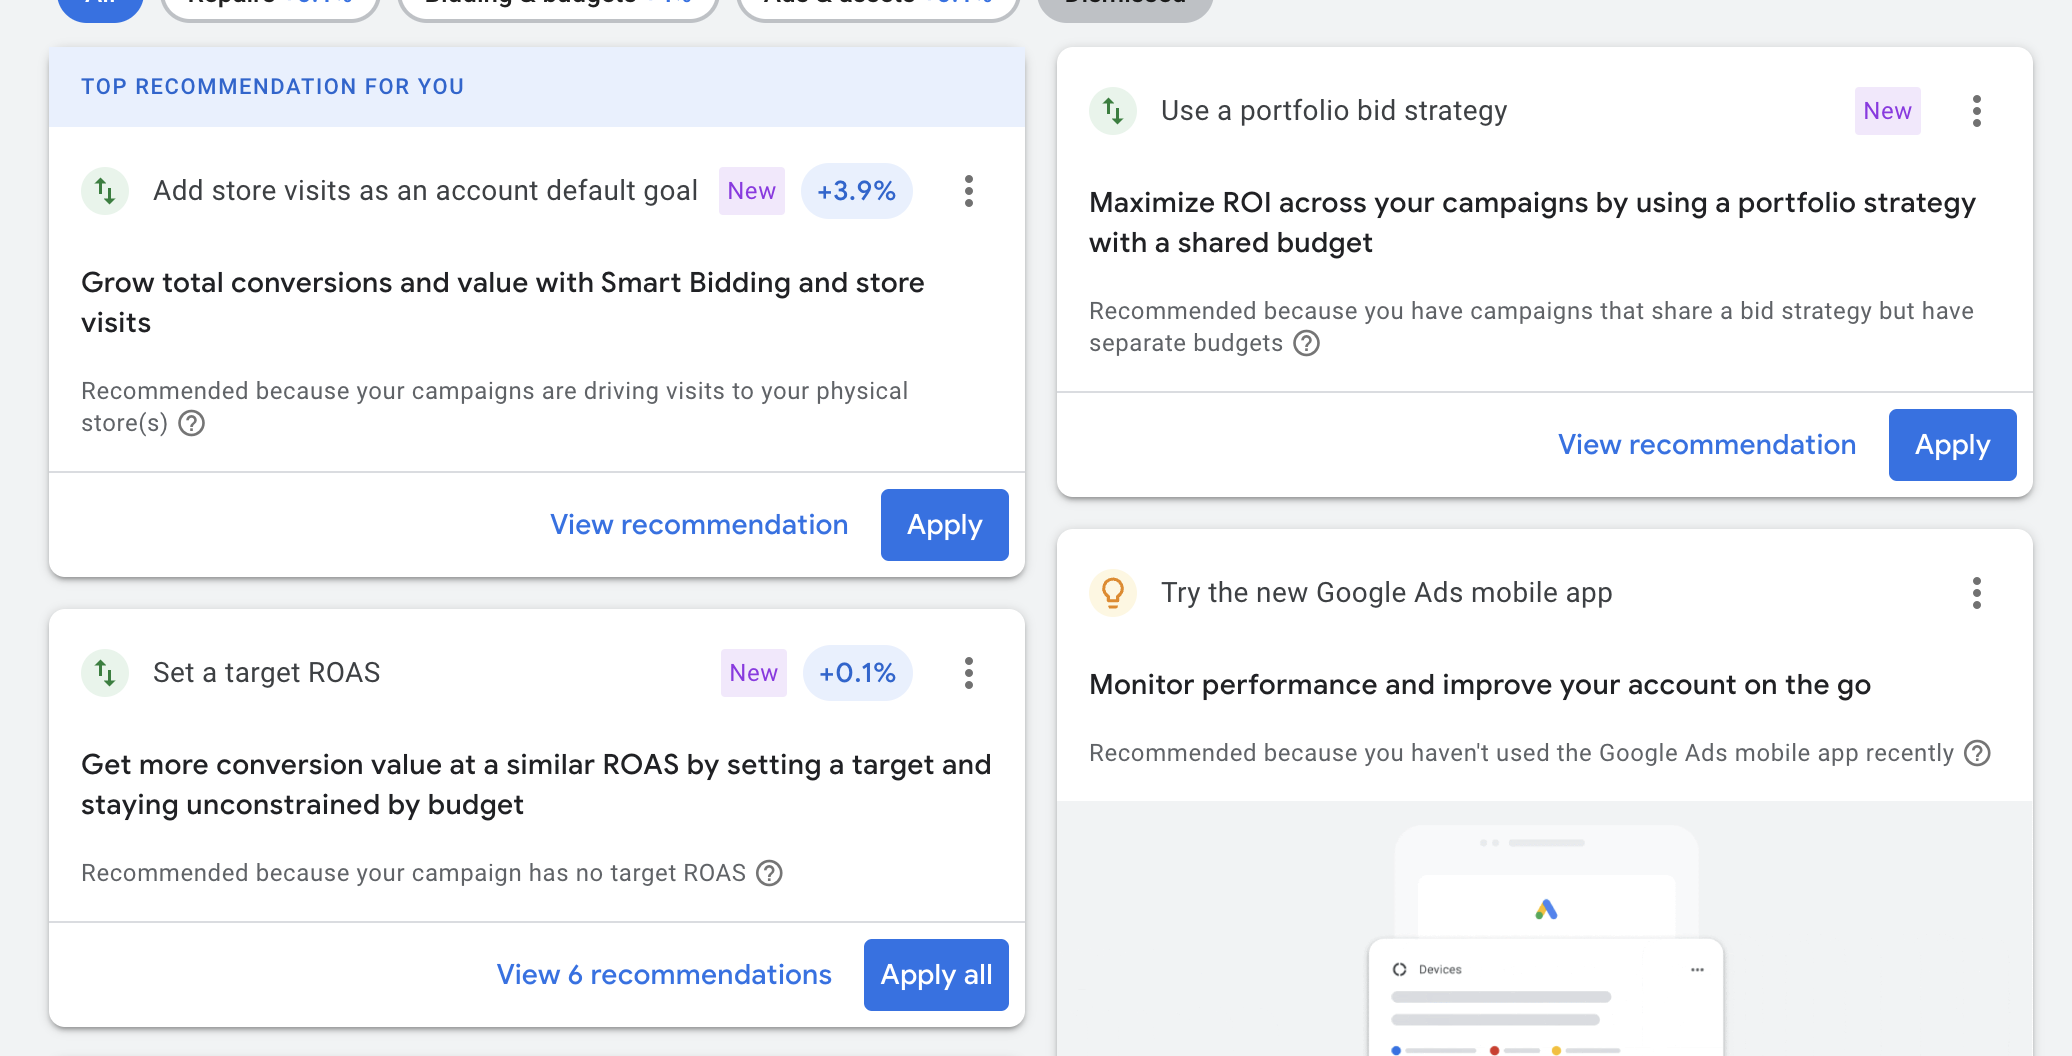2072x1056 pixels.
Task: Click the text 'Recommended because you have campaigns that share a bid strategy'
Action: pyautogui.click(x=1532, y=327)
